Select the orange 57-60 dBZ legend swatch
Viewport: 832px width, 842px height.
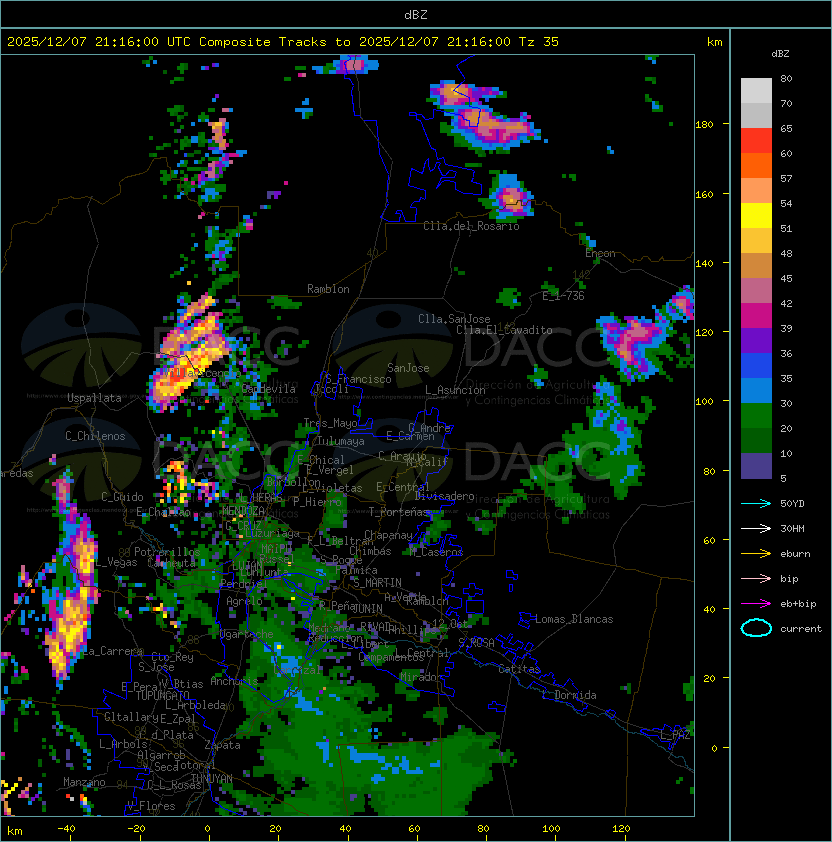click(756, 165)
